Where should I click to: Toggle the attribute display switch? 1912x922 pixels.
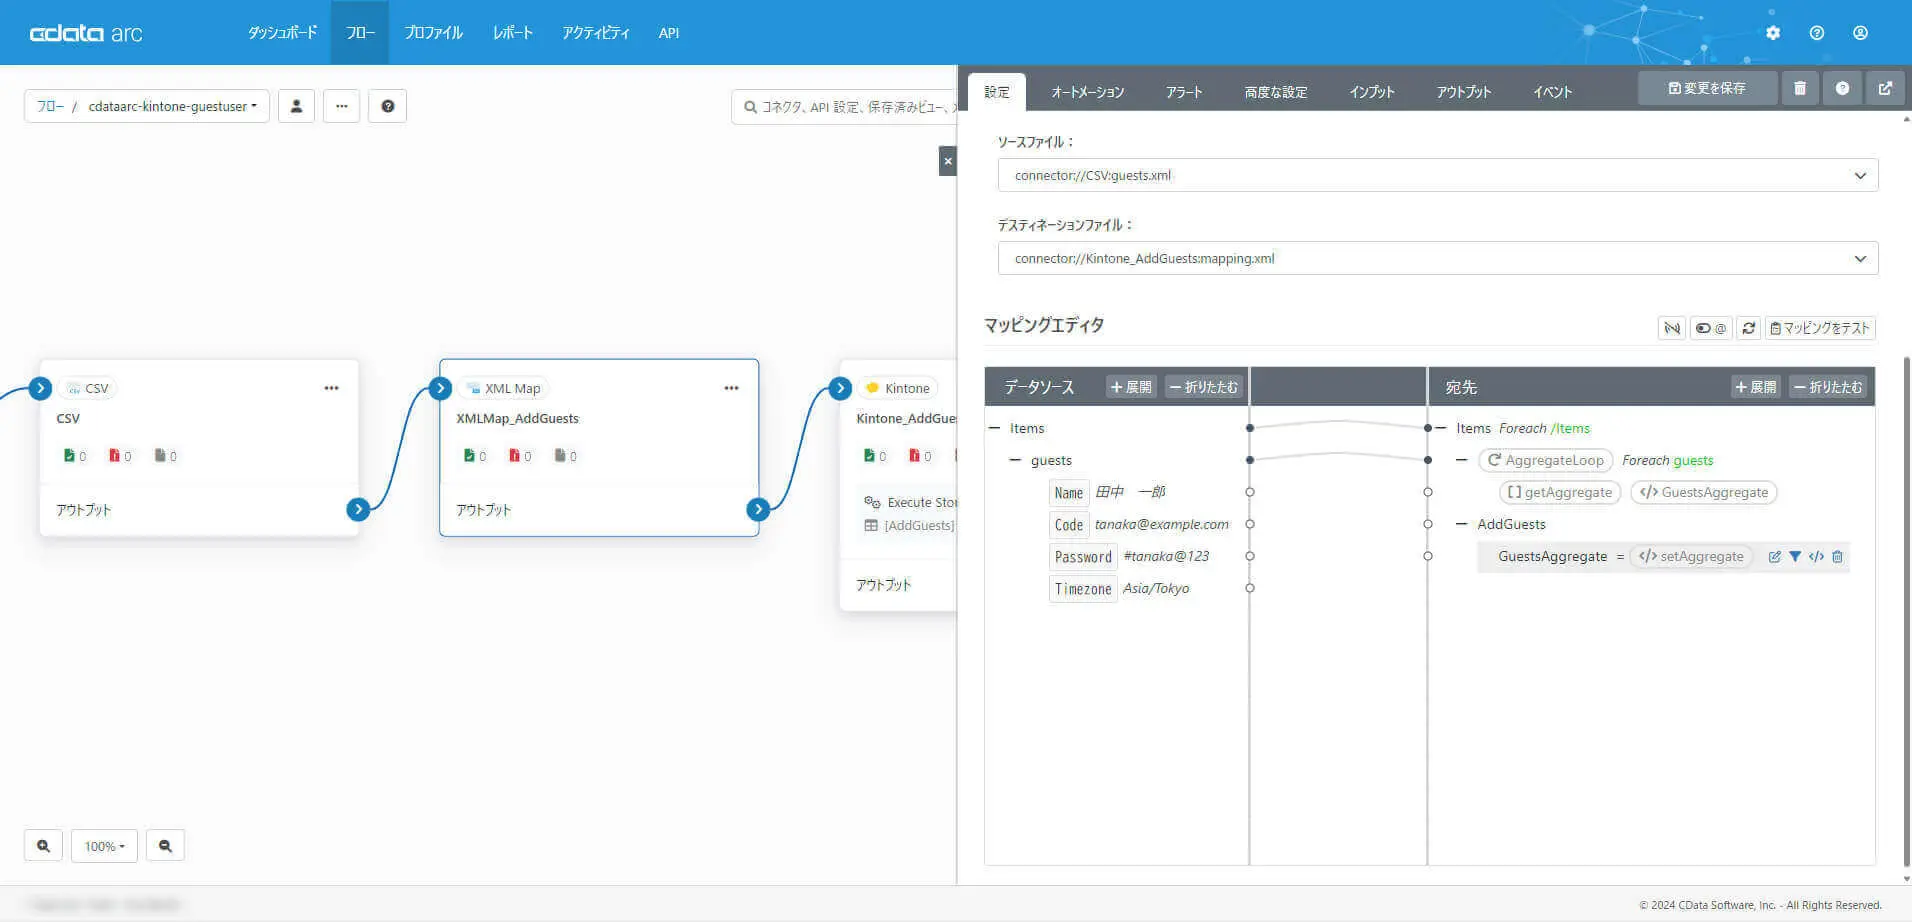pos(1711,328)
